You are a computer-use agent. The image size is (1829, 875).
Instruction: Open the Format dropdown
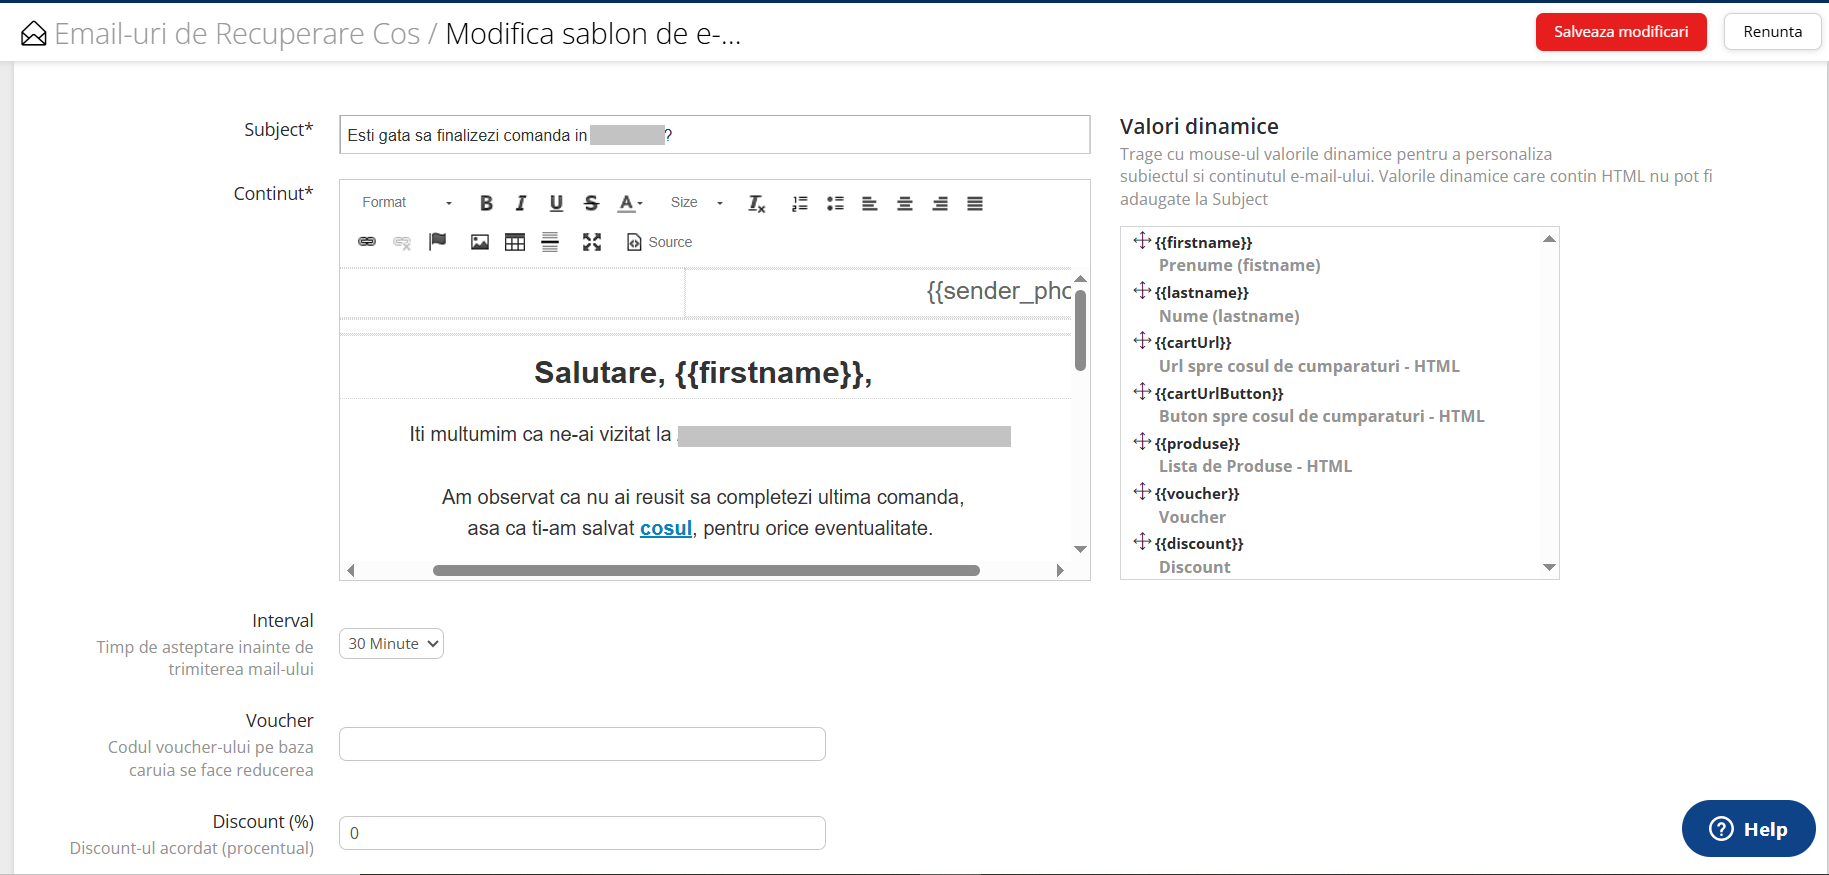[407, 203]
